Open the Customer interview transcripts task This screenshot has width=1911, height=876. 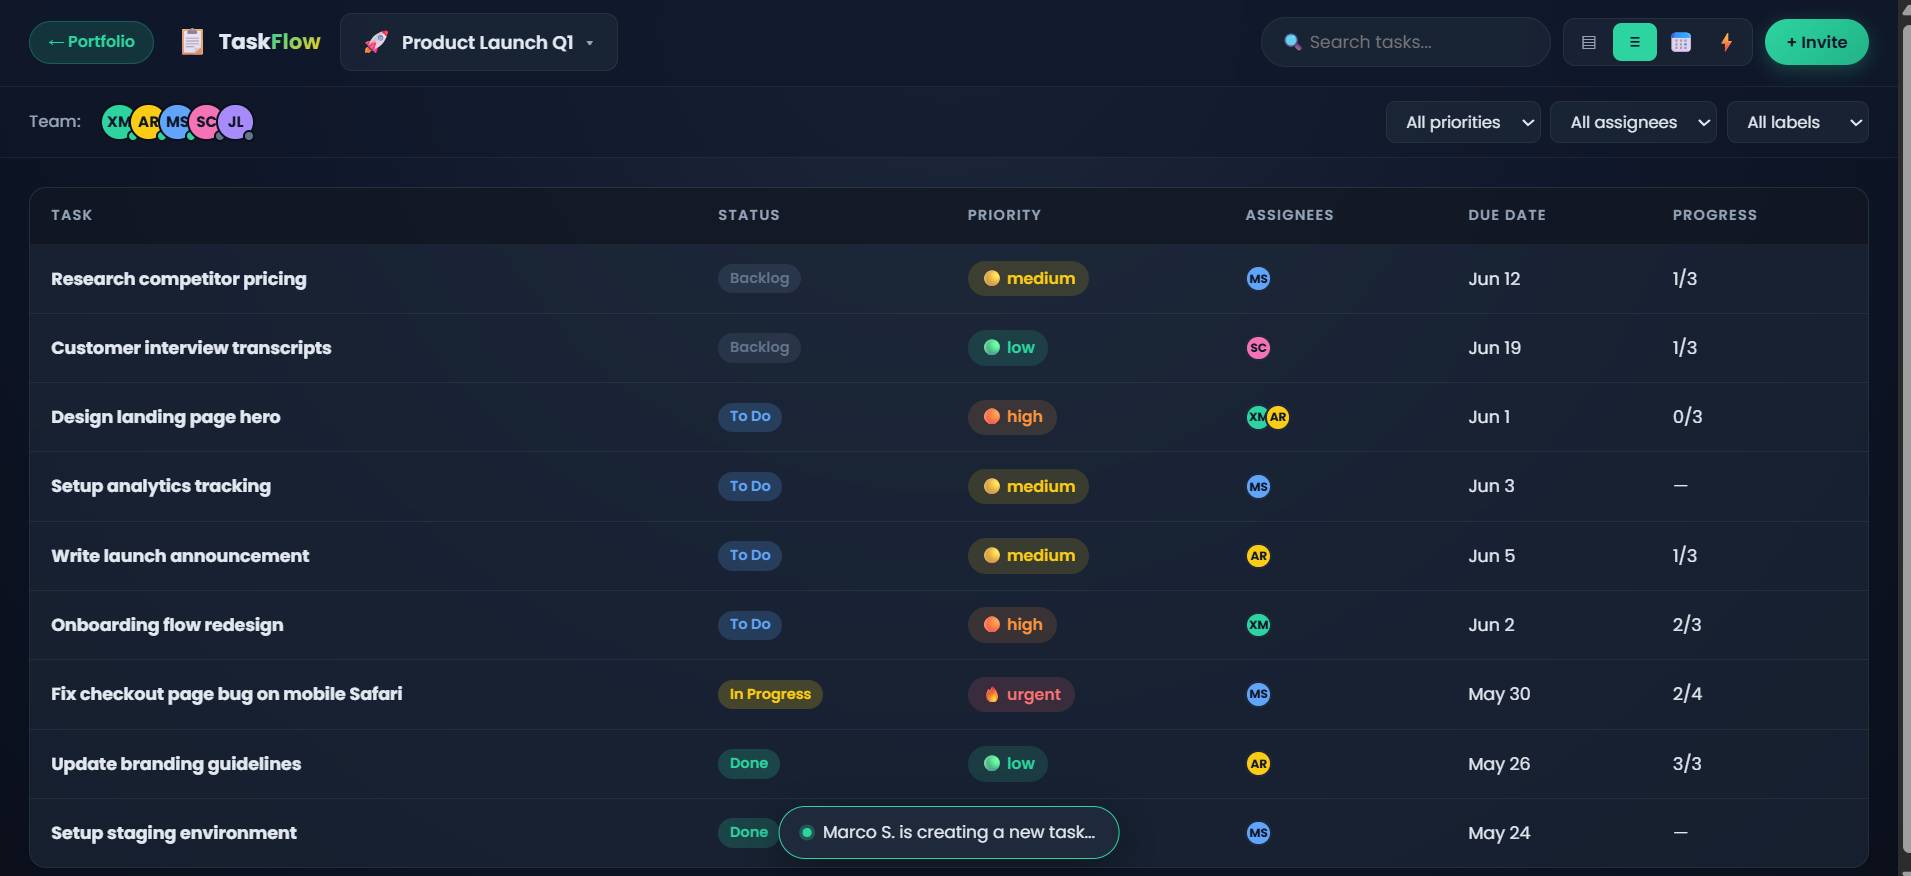coord(191,348)
